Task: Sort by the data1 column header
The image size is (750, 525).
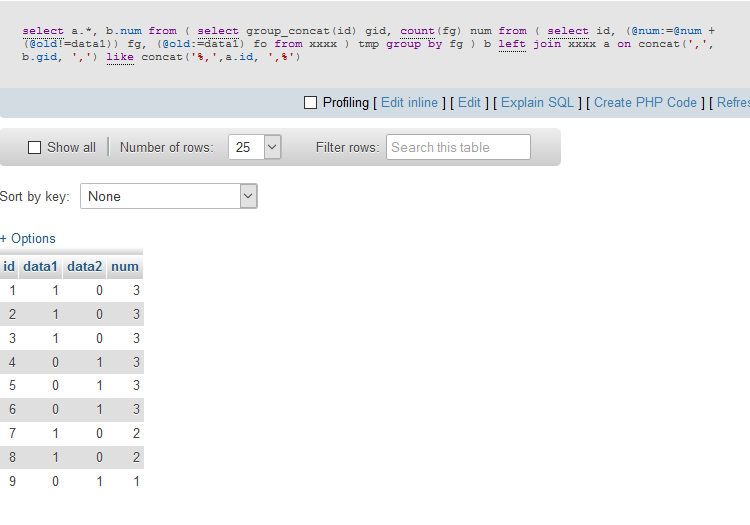Action: click(41, 267)
